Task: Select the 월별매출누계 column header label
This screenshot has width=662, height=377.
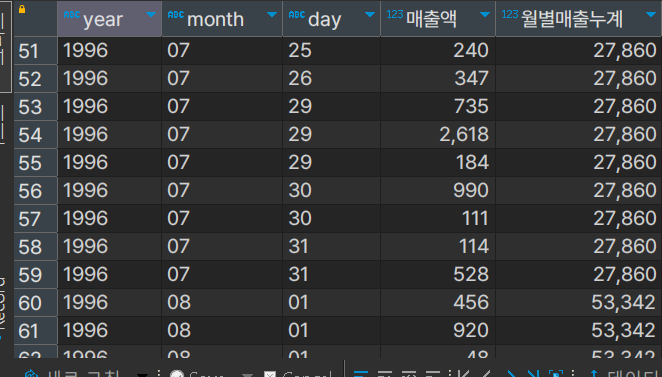Action: (572, 19)
